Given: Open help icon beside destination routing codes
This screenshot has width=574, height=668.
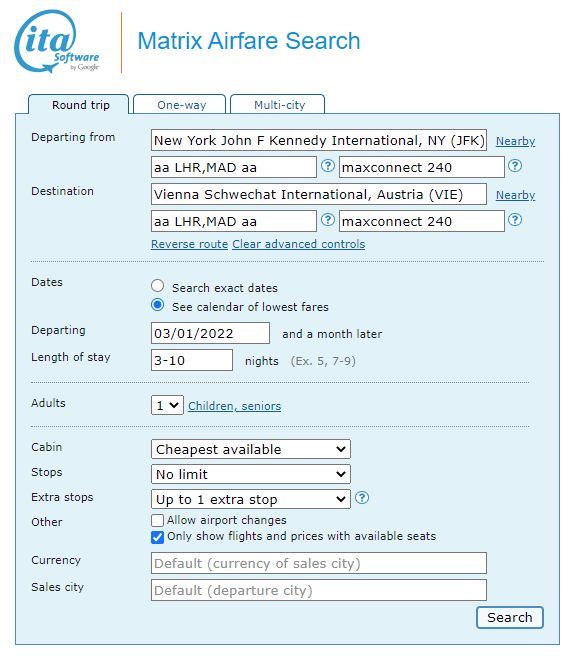Looking at the screenshot, I should (327, 220).
